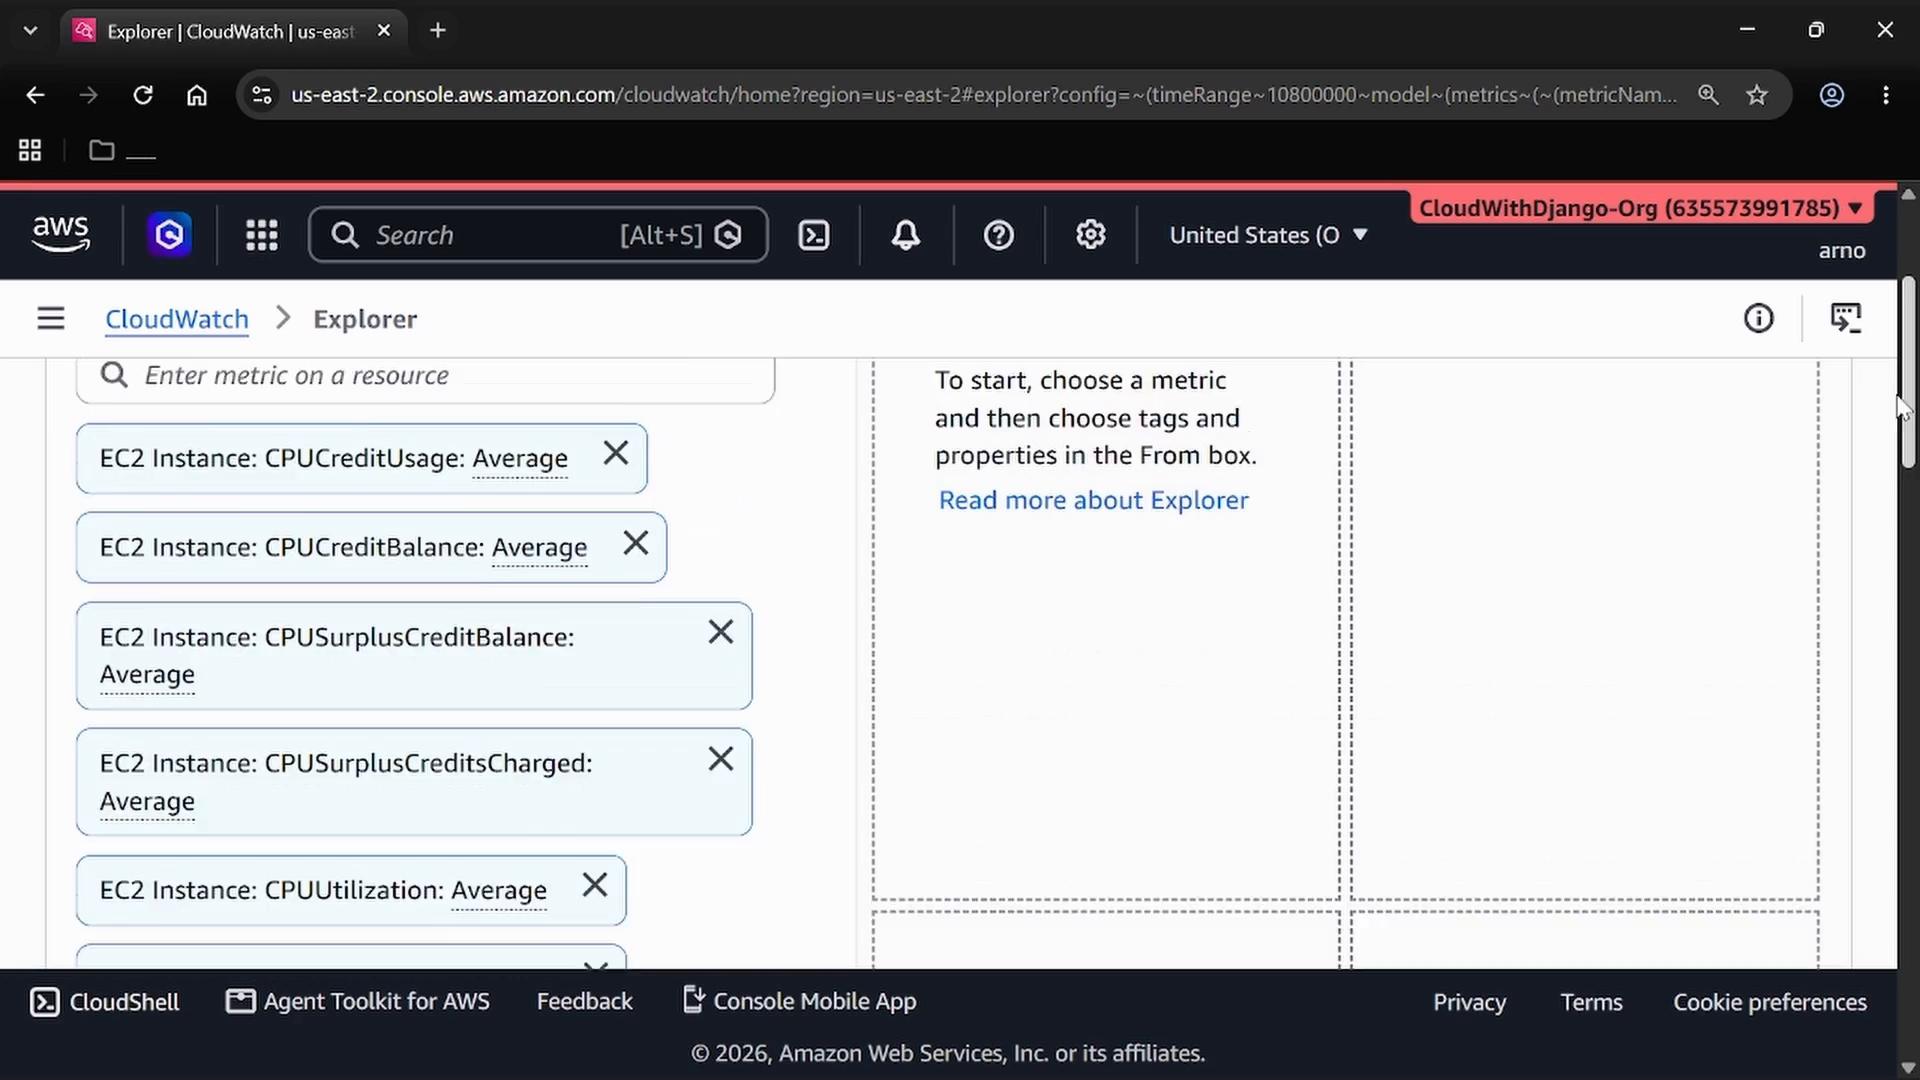The height and width of the screenshot is (1080, 1920).
Task: Launch CloudShell from the top navigation bar
Action: [x=814, y=235]
